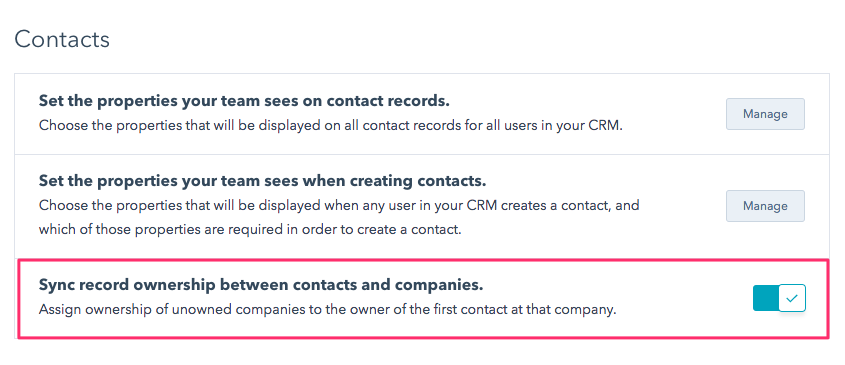The height and width of the screenshot is (365, 845).
Task: Click the teal filled track of ownership toggle
Action: pyautogui.click(x=766, y=298)
